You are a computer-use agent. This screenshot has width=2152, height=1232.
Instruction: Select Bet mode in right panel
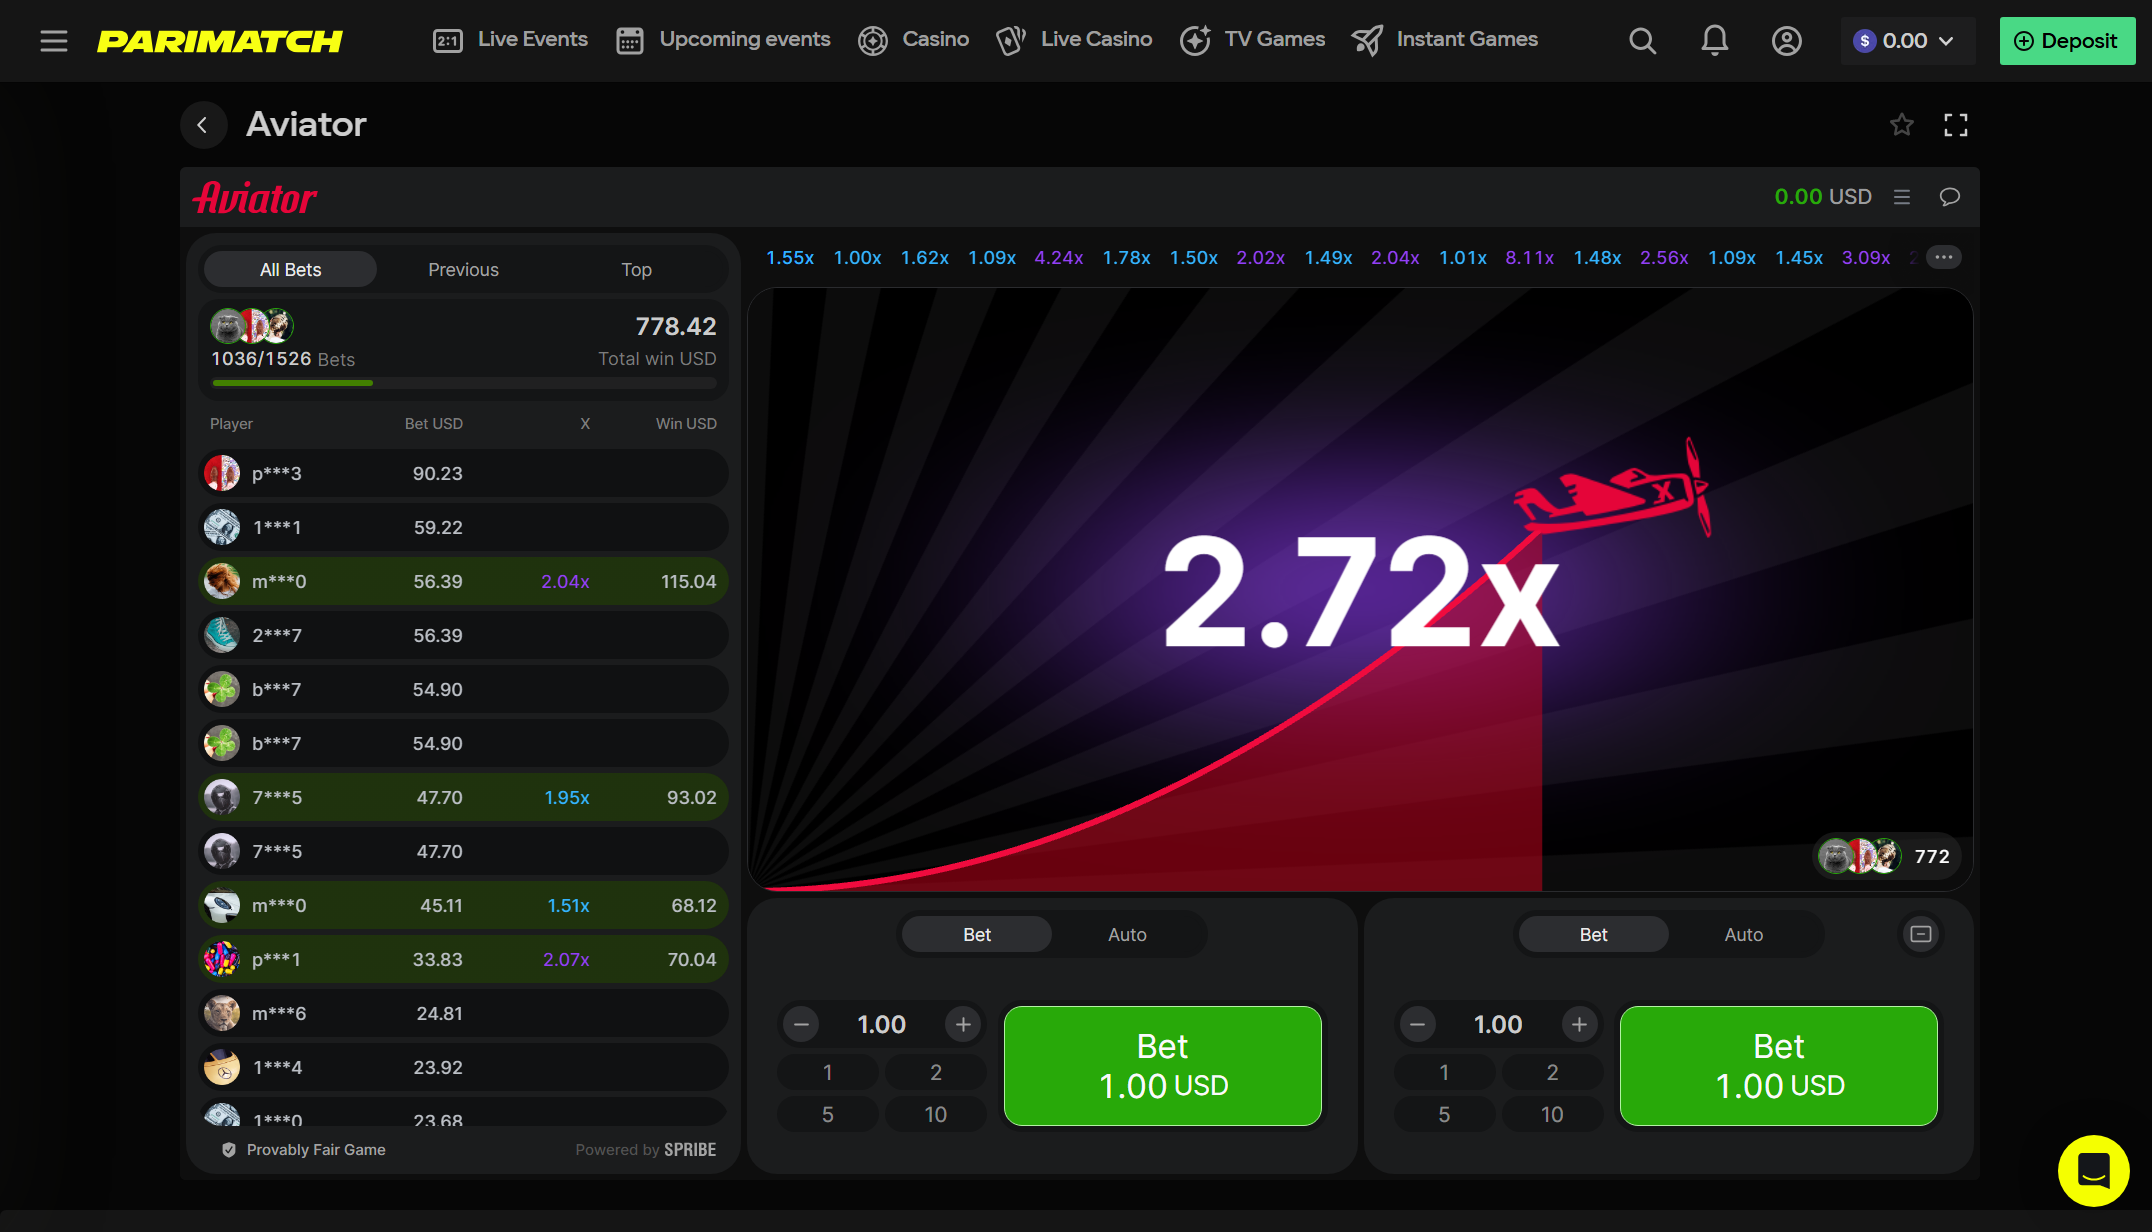[1593, 934]
